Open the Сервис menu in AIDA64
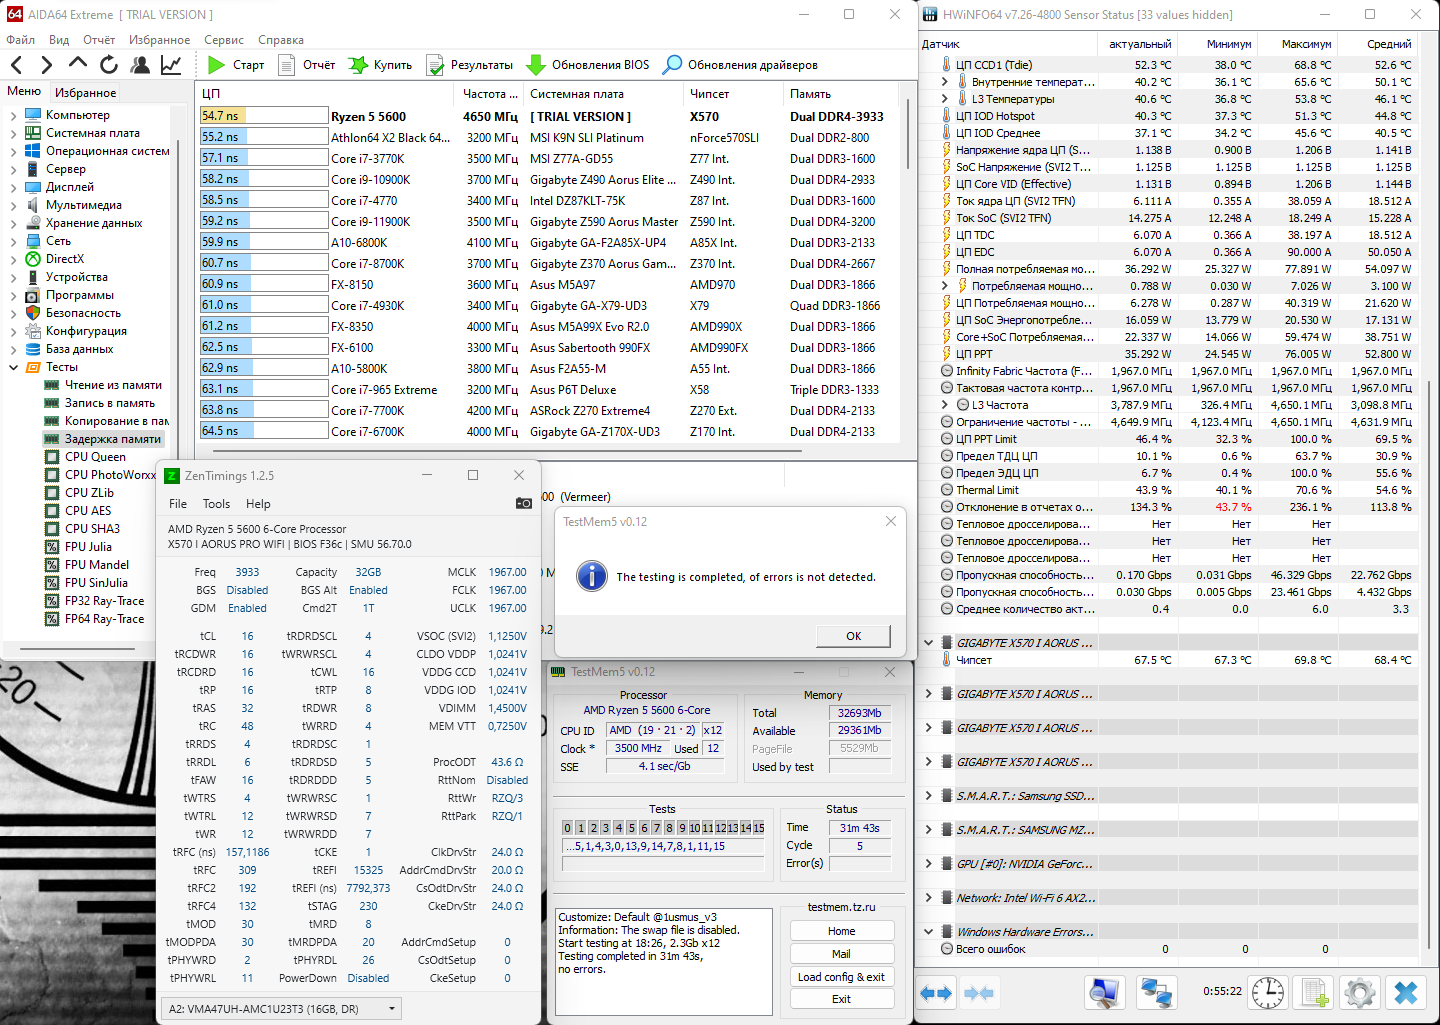The width and height of the screenshot is (1440, 1025). [224, 40]
